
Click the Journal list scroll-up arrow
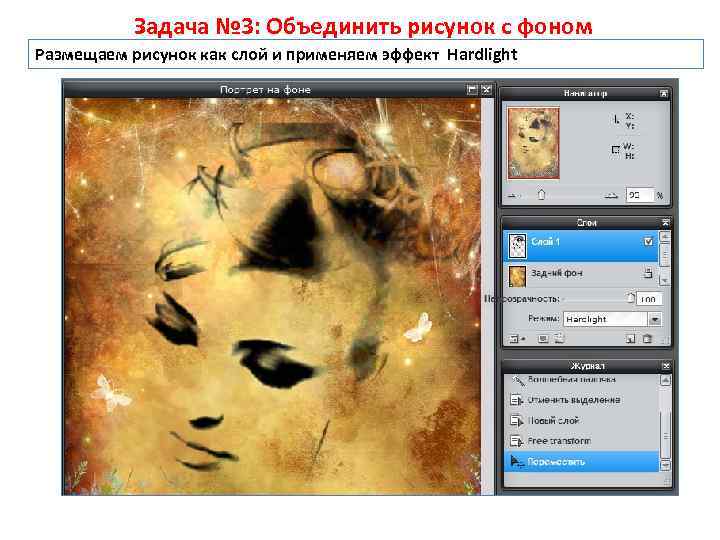(664, 380)
